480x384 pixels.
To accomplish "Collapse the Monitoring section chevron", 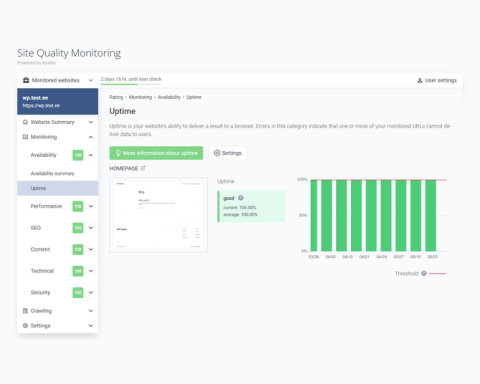I will coord(91,137).
